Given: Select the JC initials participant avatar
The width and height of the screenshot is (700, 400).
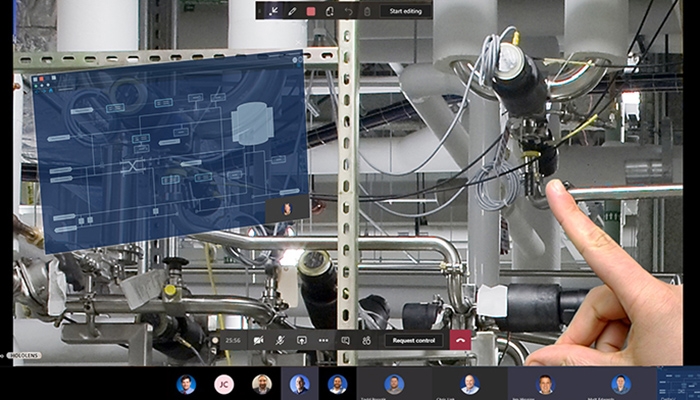Looking at the screenshot, I should click(x=224, y=384).
